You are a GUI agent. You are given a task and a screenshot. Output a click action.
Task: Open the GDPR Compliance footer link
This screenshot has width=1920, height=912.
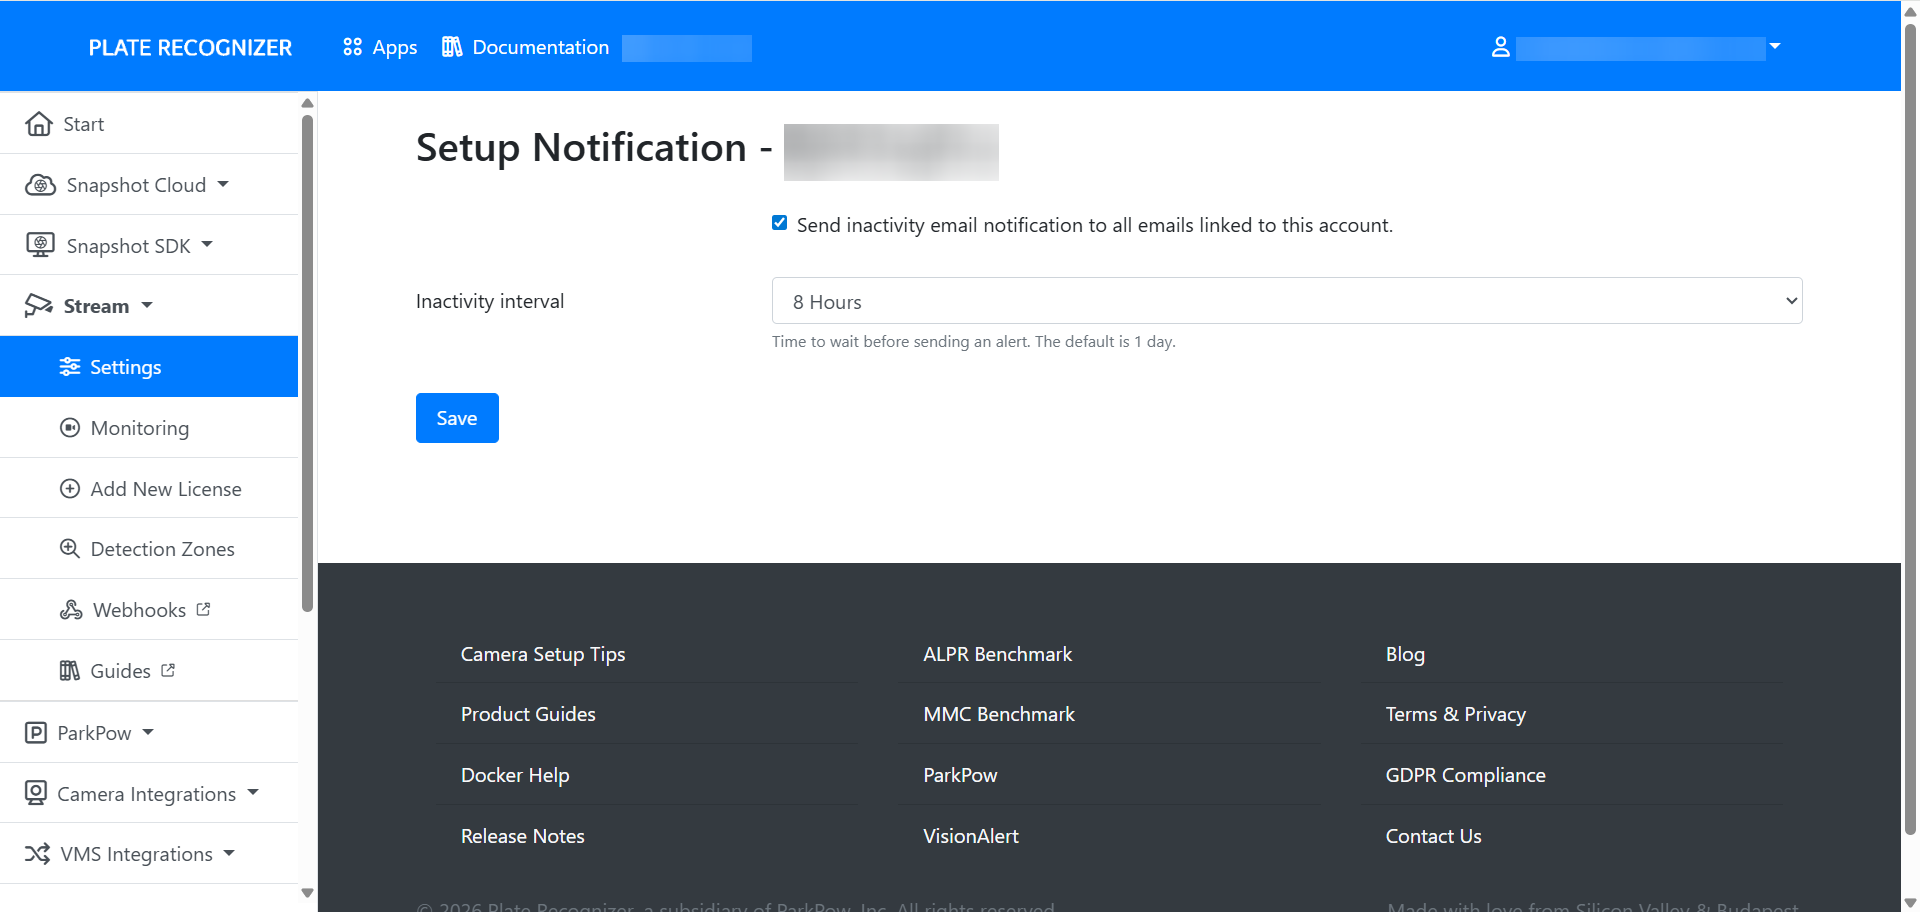pyautogui.click(x=1466, y=775)
